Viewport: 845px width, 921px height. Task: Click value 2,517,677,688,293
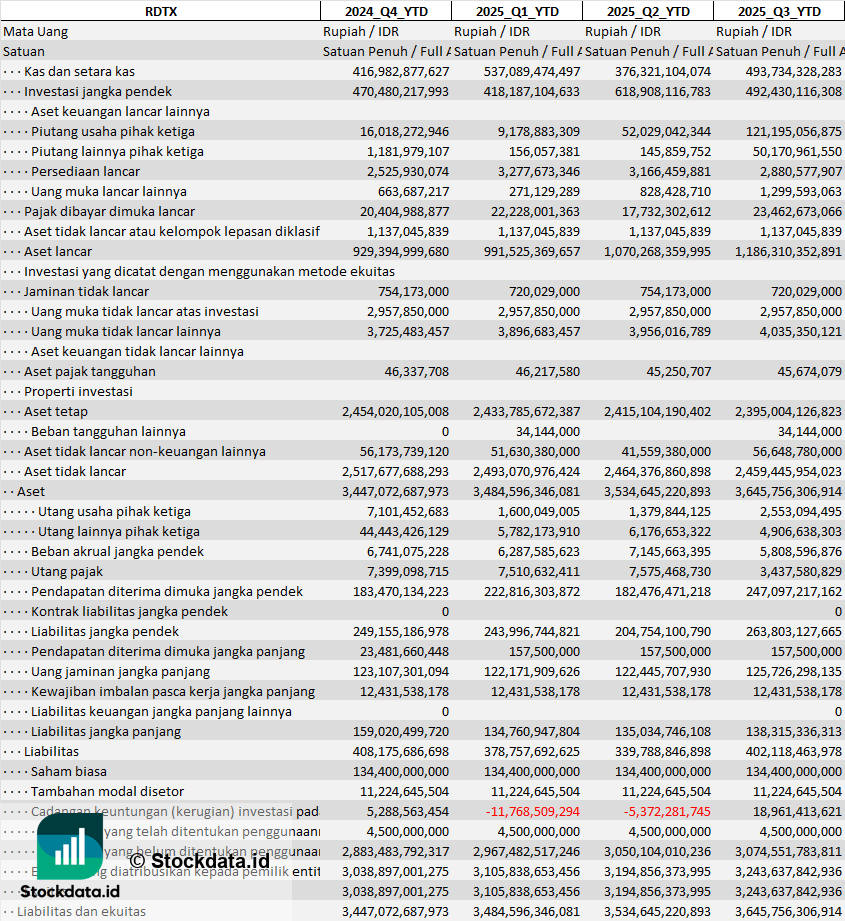pos(395,471)
